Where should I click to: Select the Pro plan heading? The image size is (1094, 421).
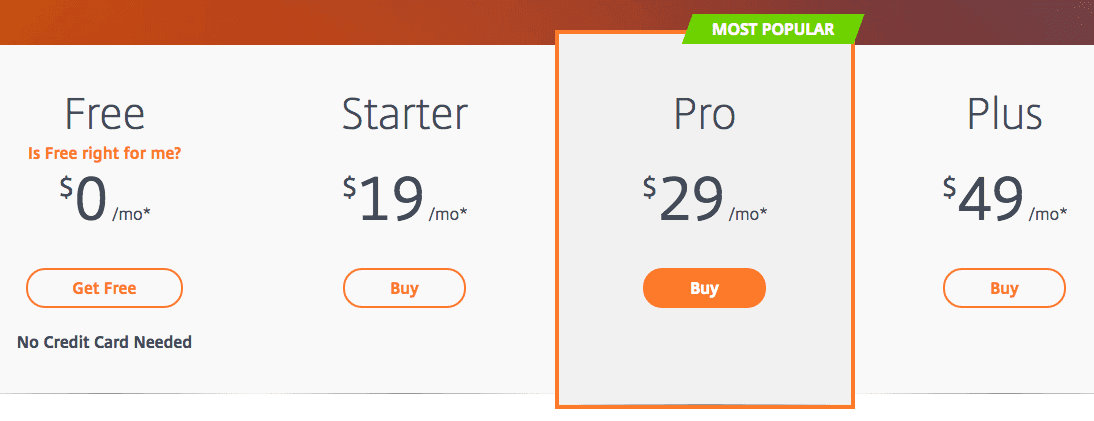pyautogui.click(x=704, y=114)
